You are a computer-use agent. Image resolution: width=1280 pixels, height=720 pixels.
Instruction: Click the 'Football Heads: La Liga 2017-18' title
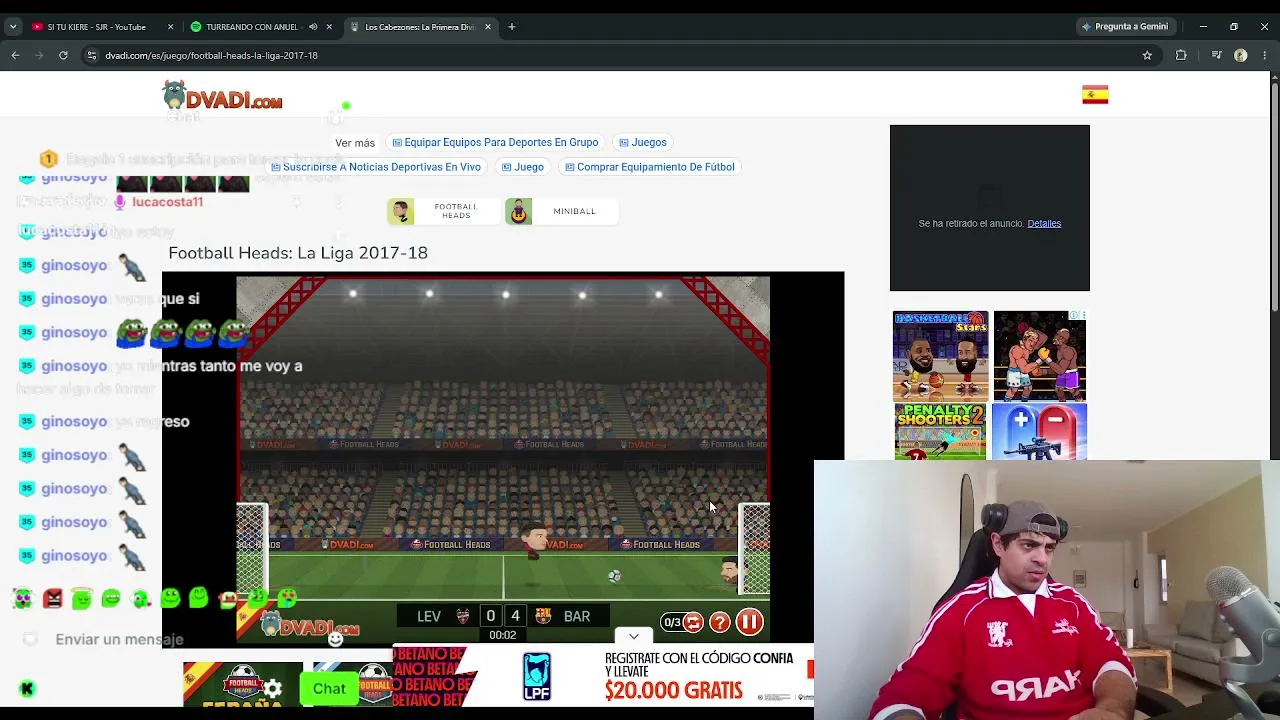pyautogui.click(x=298, y=253)
